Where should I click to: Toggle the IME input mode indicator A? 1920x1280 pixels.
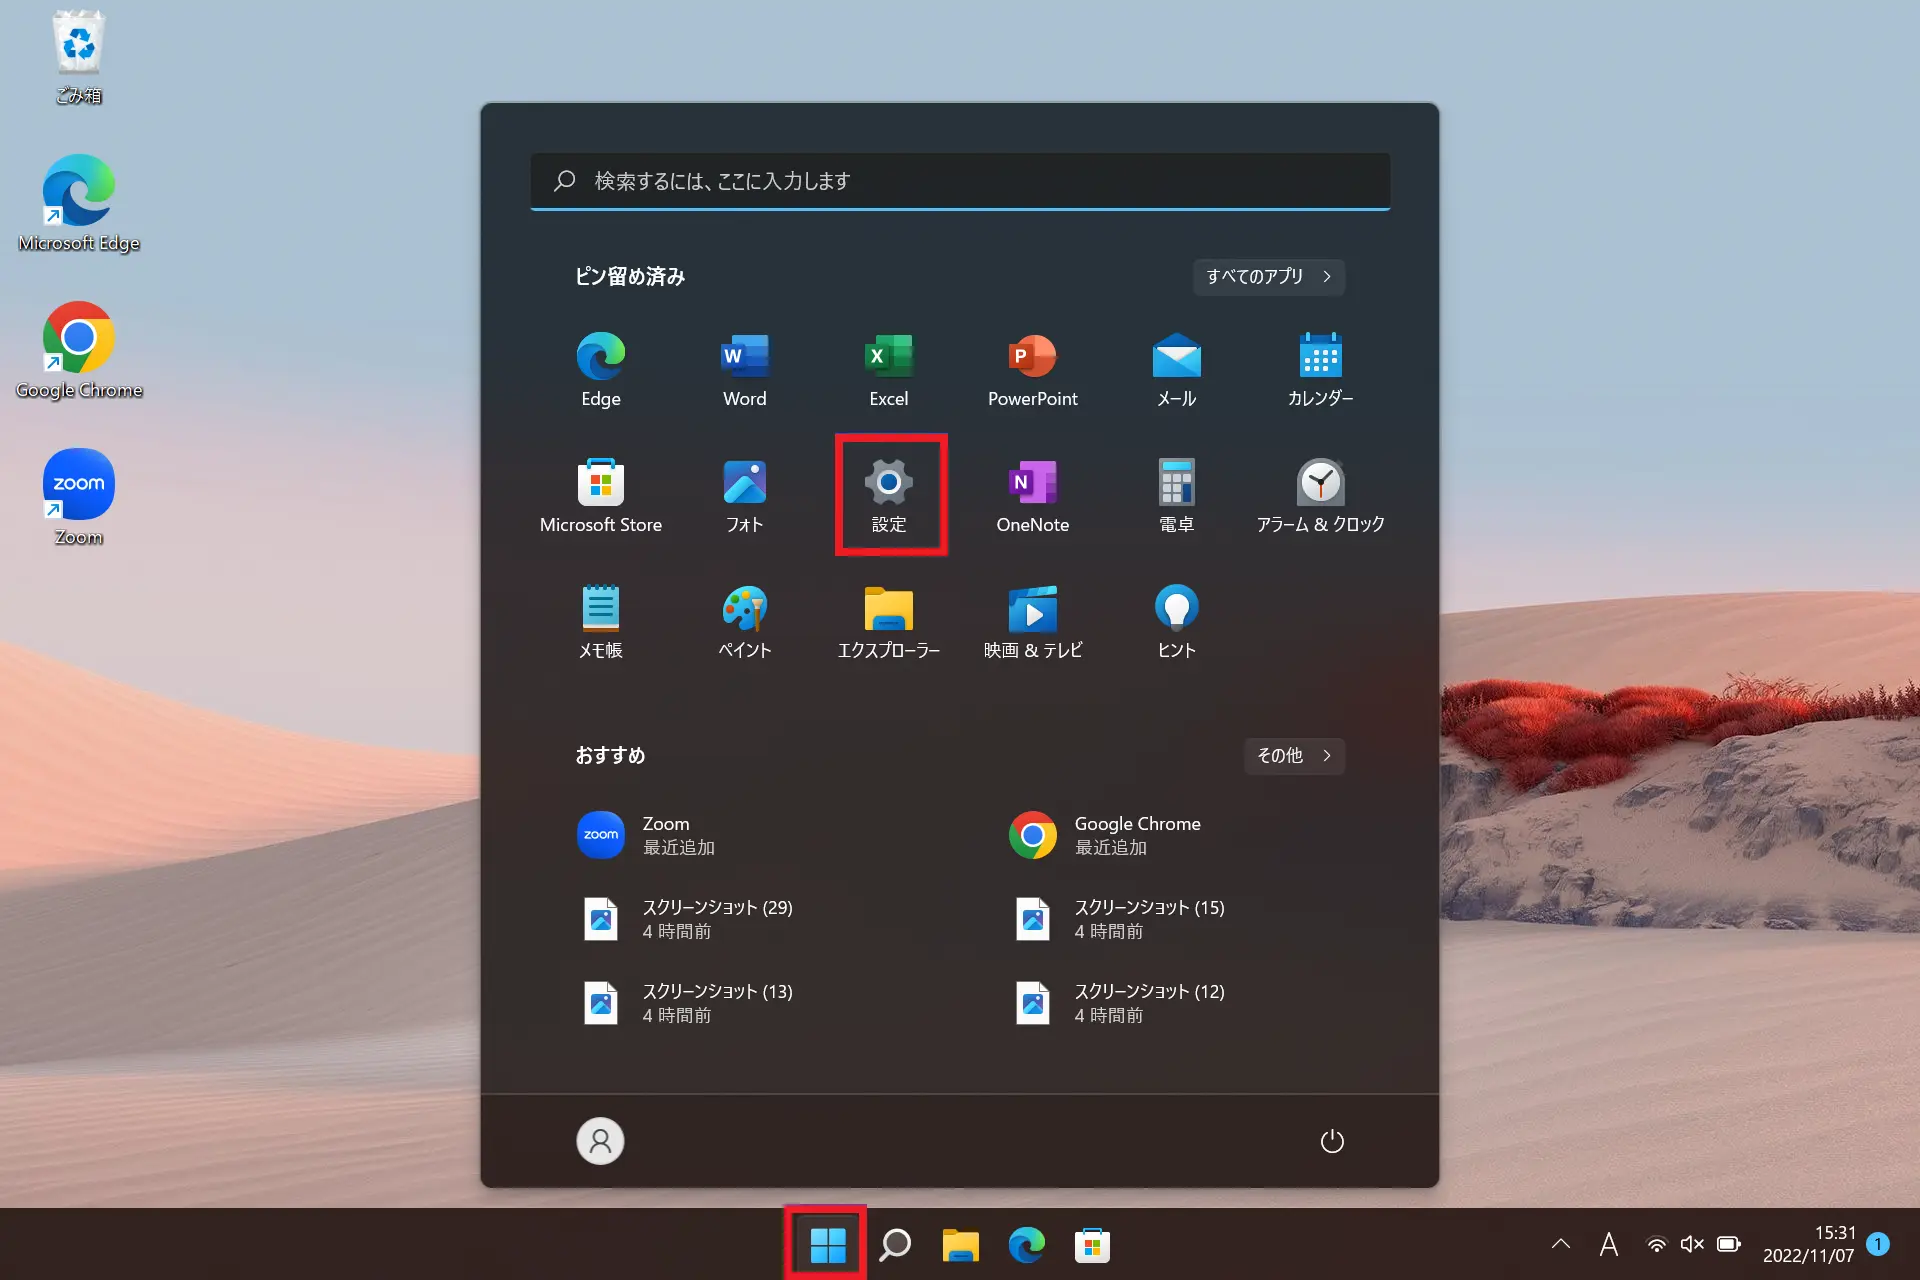[1608, 1244]
